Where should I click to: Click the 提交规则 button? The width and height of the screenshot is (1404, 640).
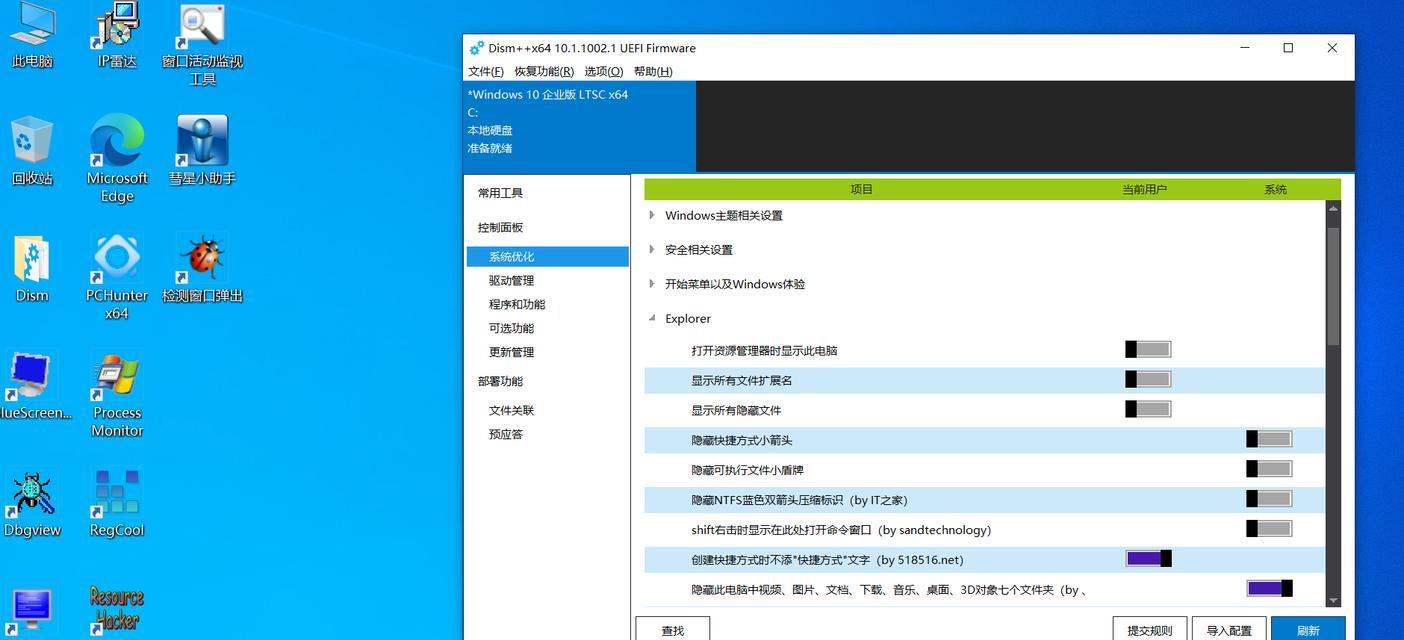click(1150, 629)
